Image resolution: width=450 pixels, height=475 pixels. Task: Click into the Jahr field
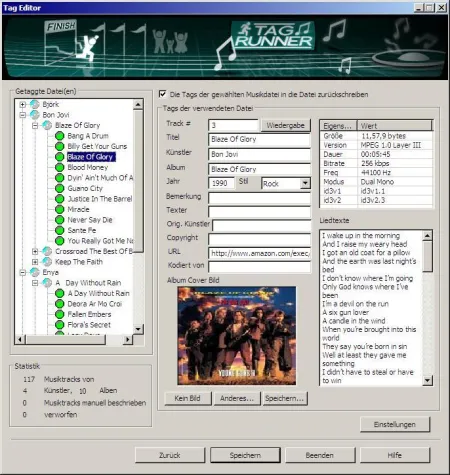[221, 183]
